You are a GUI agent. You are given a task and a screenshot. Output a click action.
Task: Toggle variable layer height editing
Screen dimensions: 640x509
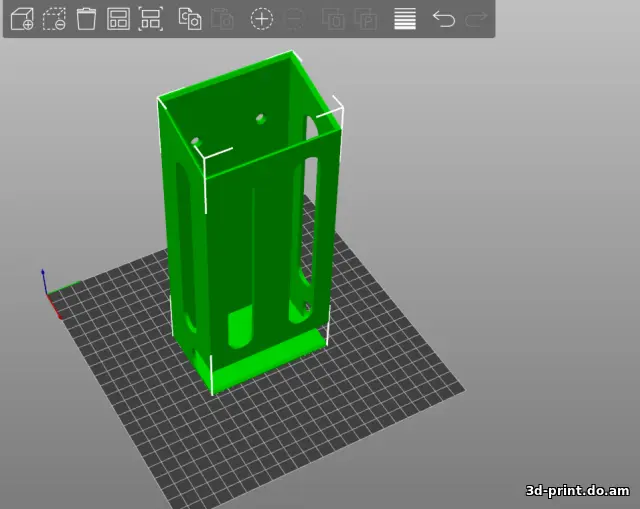tap(405, 19)
